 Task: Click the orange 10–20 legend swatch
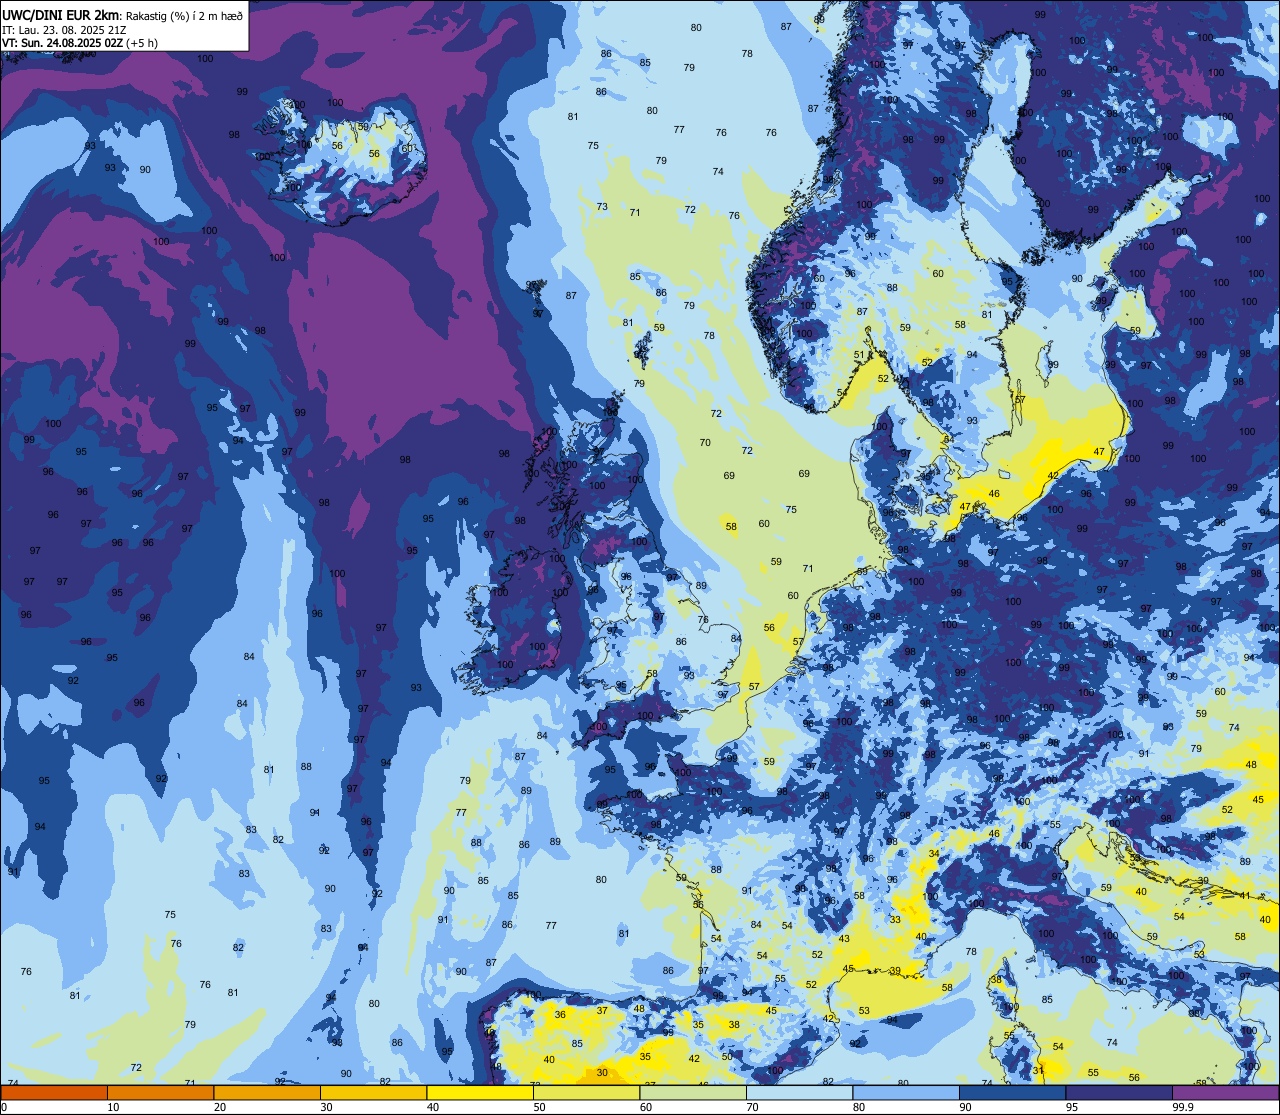coord(160,1093)
